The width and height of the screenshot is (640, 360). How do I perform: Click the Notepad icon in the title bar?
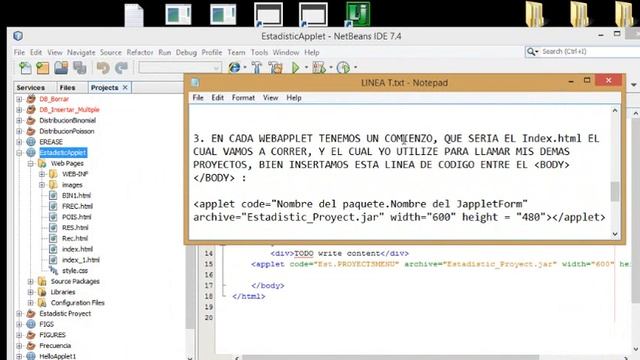coord(196,82)
